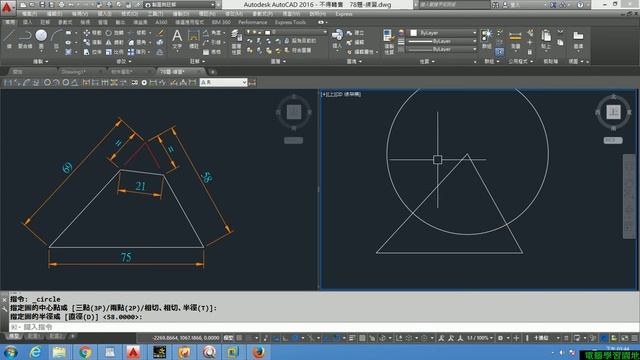Open the linetype ByLayer dropdown
This screenshot has width=640, height=360.
click(442, 49)
